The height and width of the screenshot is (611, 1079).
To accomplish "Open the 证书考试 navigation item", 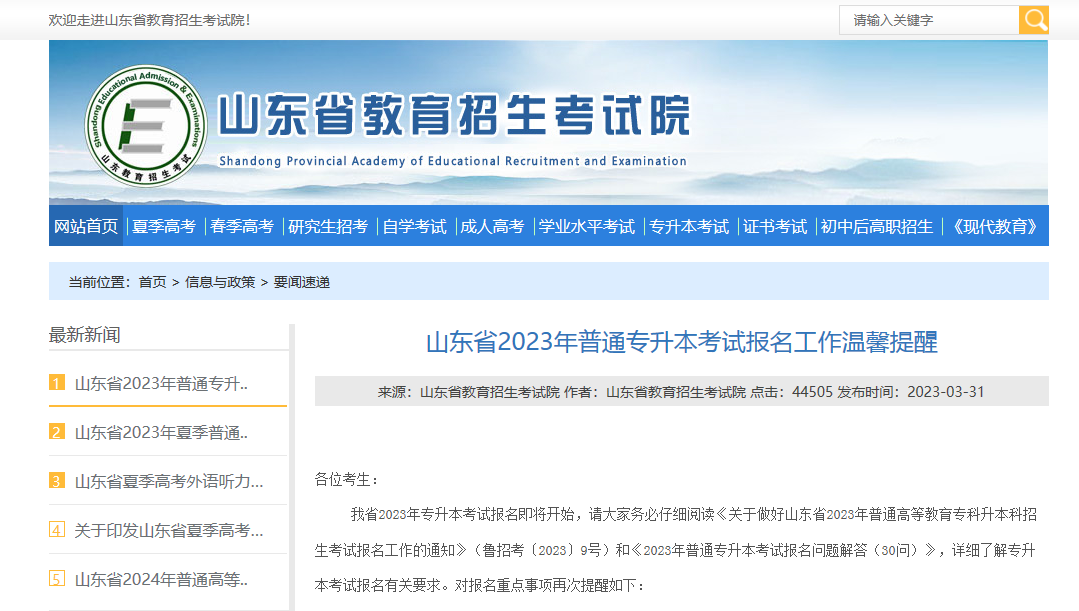I will point(775,226).
